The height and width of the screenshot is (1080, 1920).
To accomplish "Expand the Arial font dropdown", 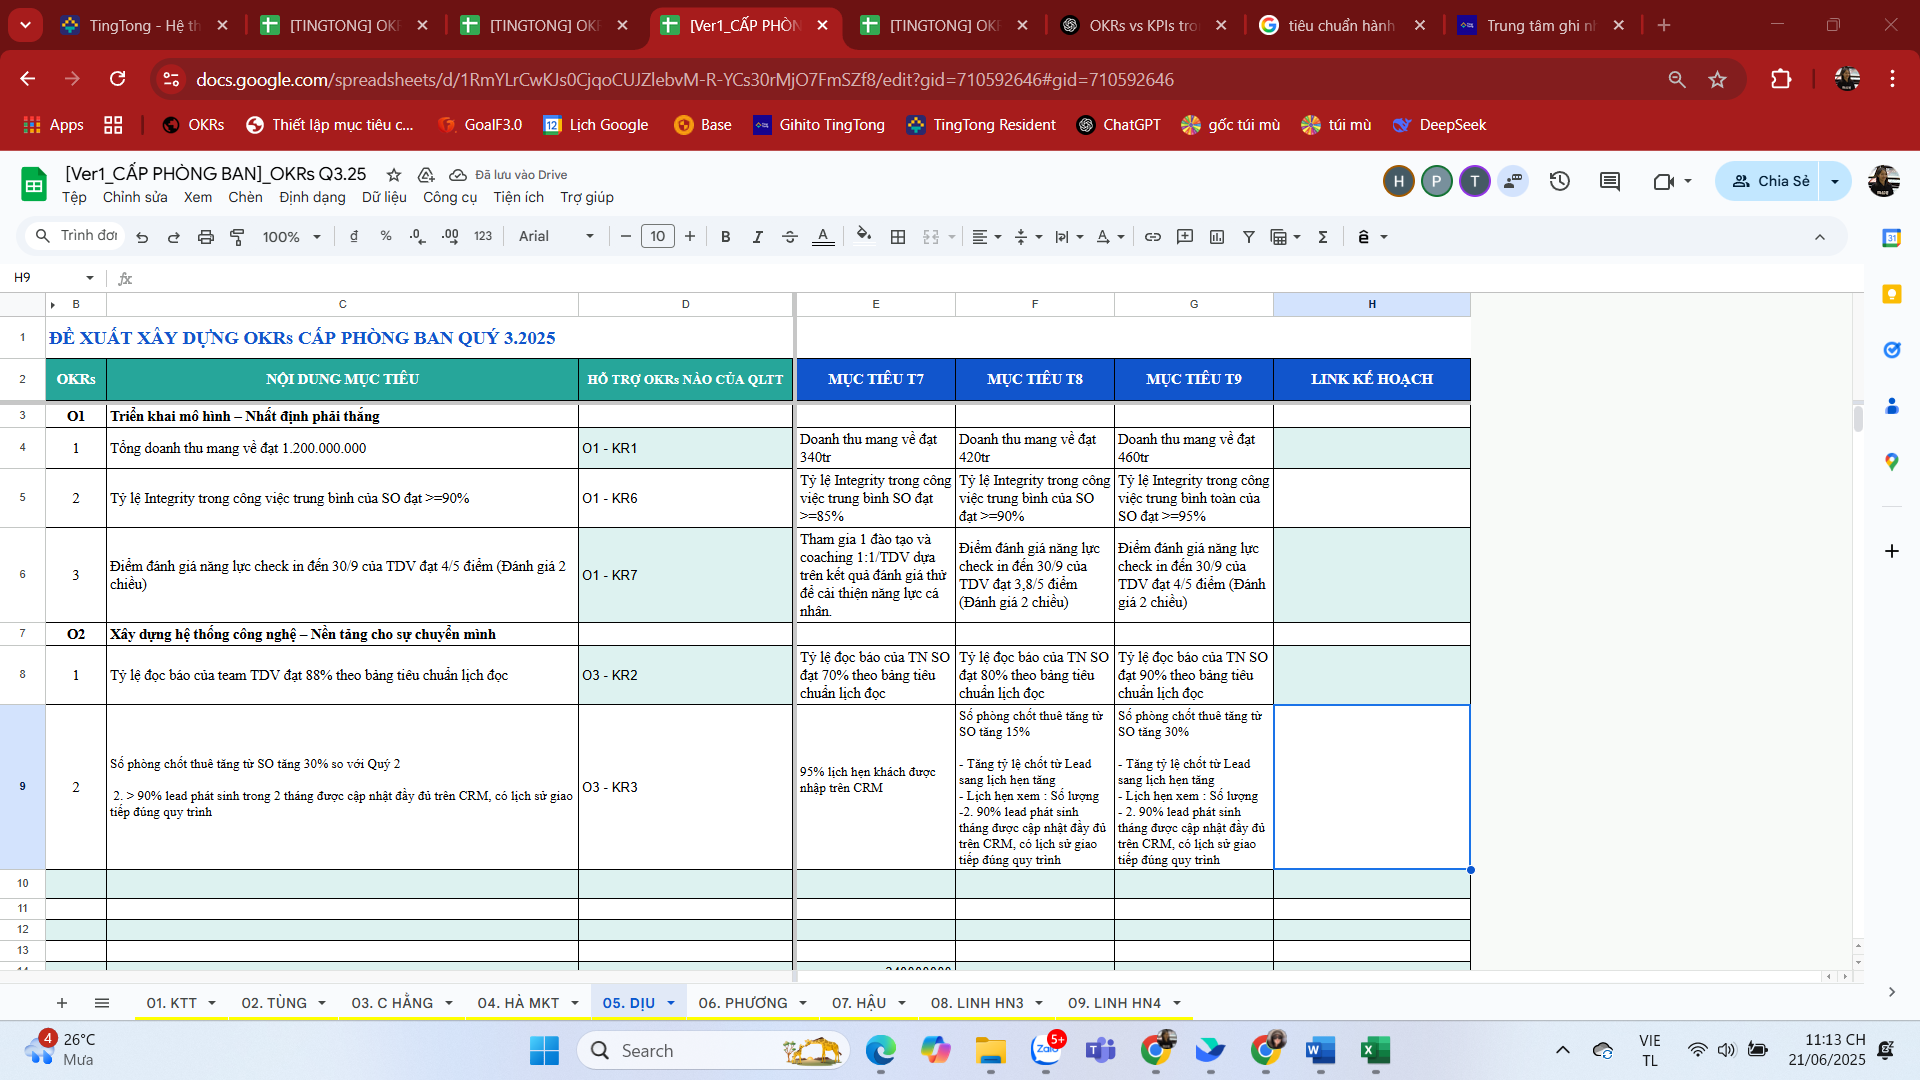I will [x=556, y=237].
